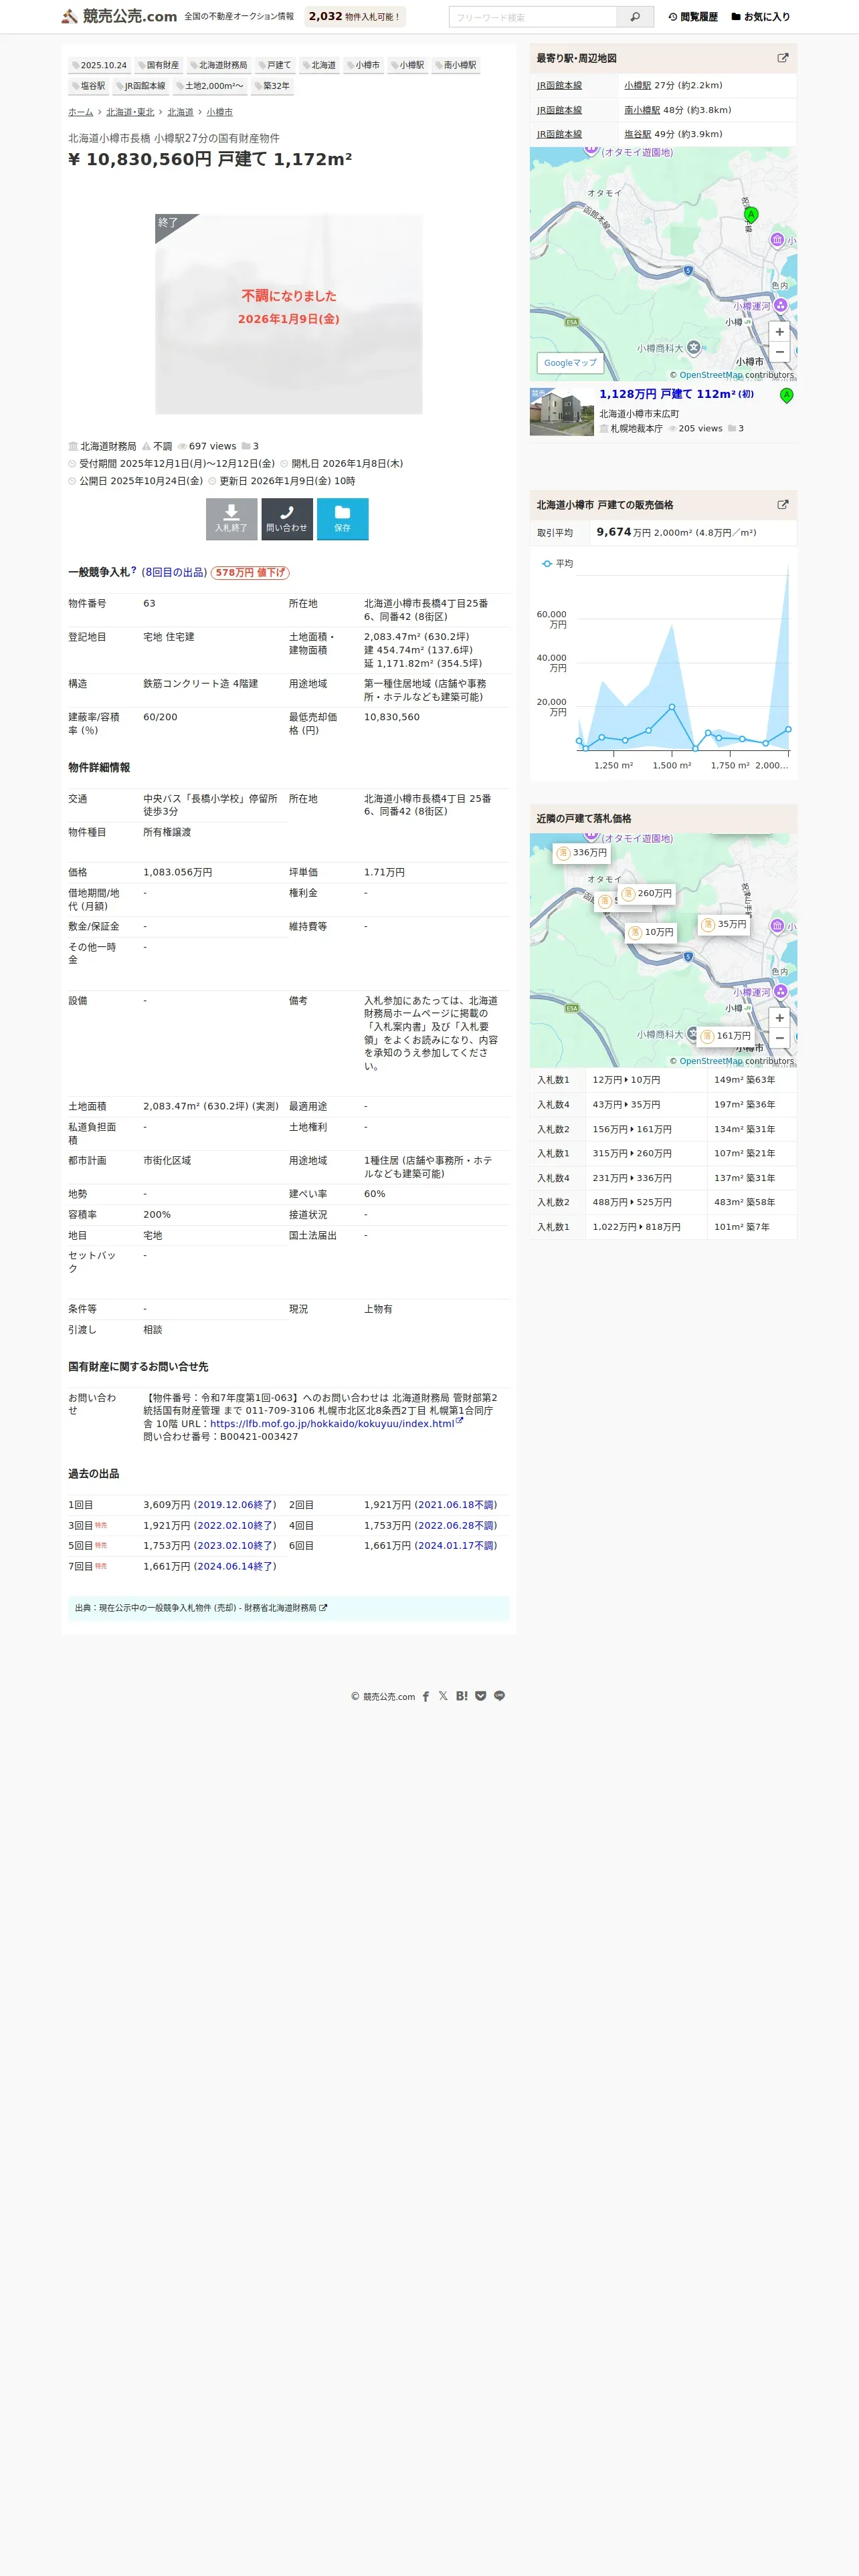Screen dimensions: 859x2576
Task: Click the 35万円 map price marker
Action: 724,924
